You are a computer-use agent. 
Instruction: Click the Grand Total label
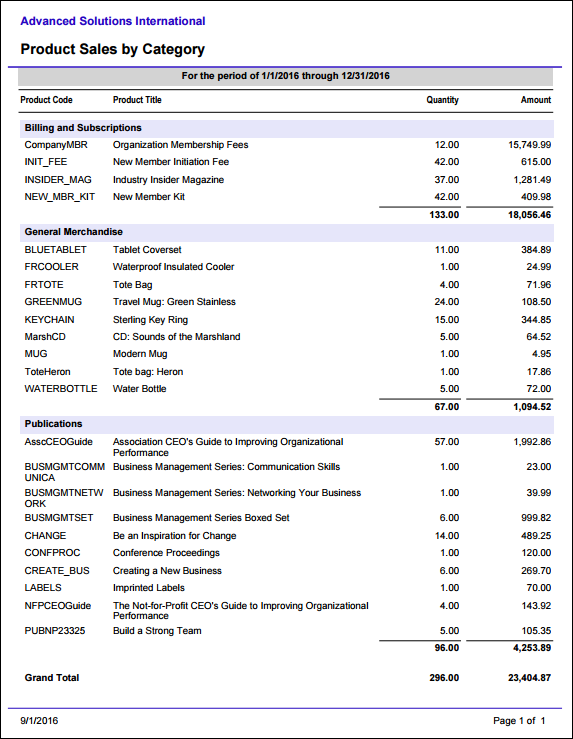[52, 678]
